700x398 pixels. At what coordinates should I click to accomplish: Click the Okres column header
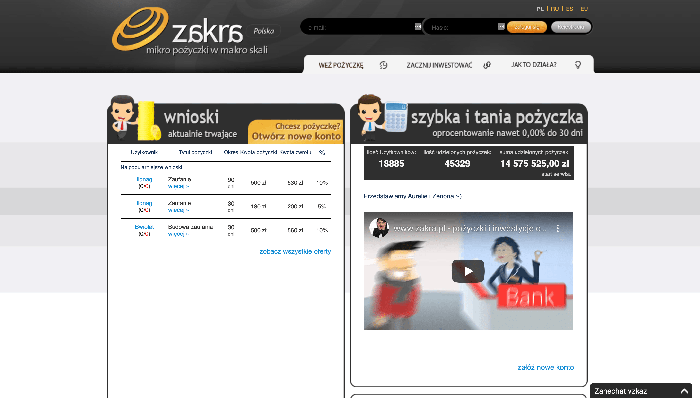(x=231, y=152)
